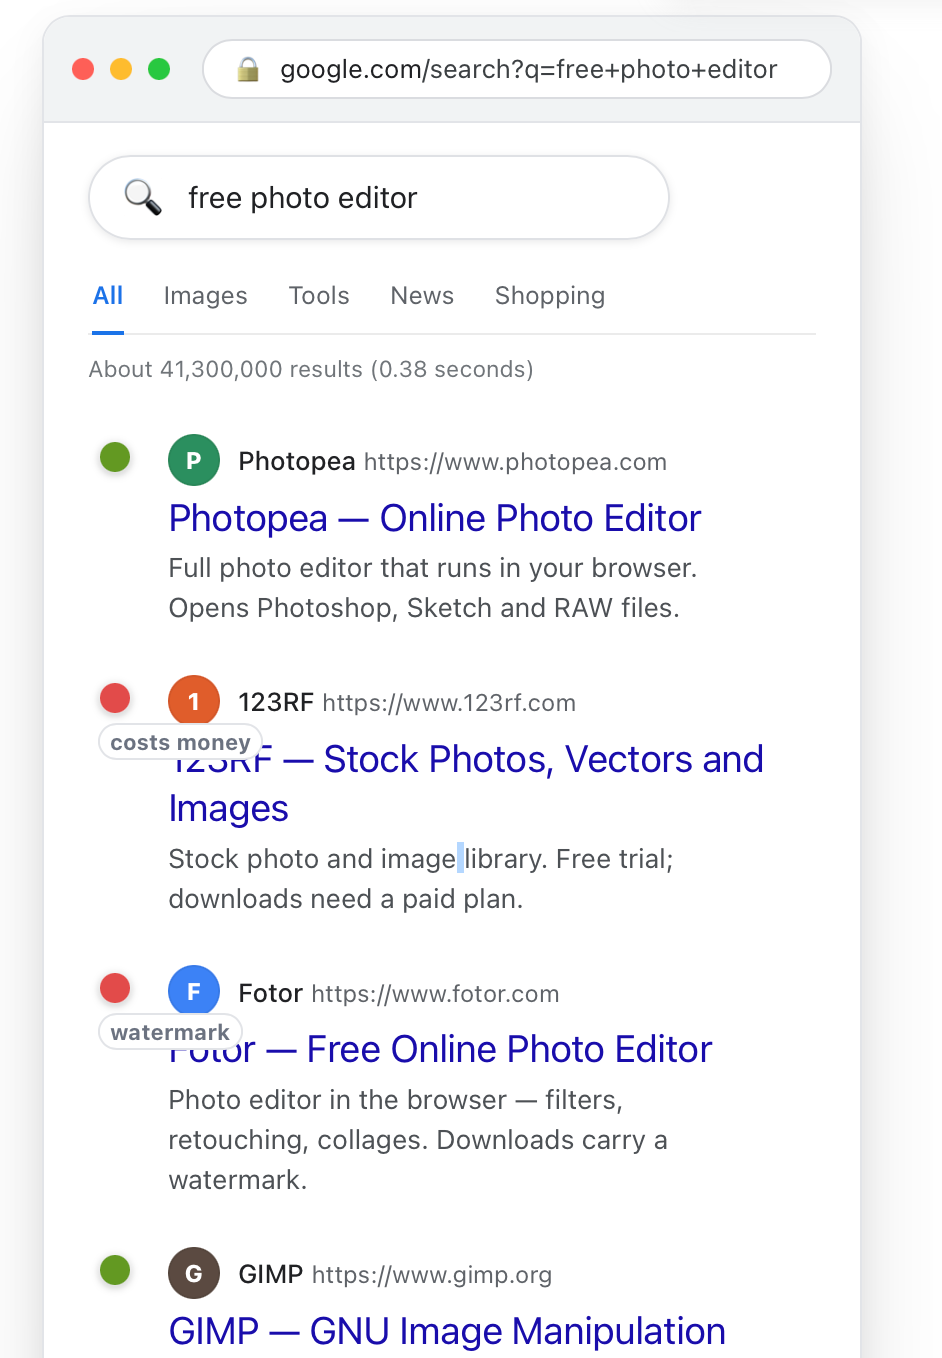Click the padlock icon in address bar
The width and height of the screenshot is (942, 1358).
pyautogui.click(x=248, y=69)
